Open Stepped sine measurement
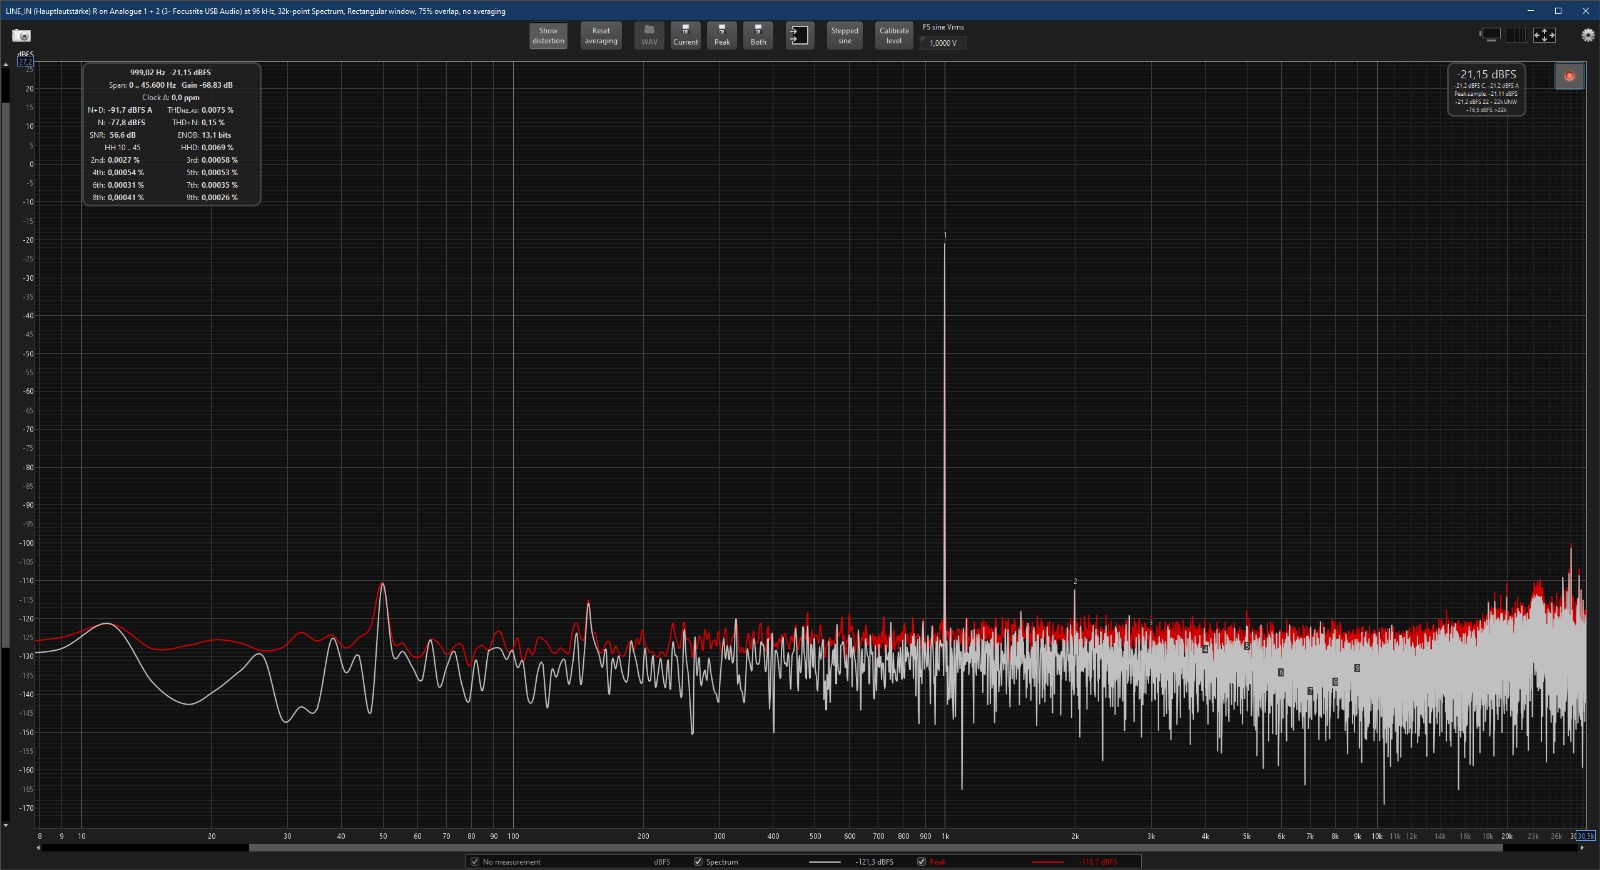 tap(845, 35)
